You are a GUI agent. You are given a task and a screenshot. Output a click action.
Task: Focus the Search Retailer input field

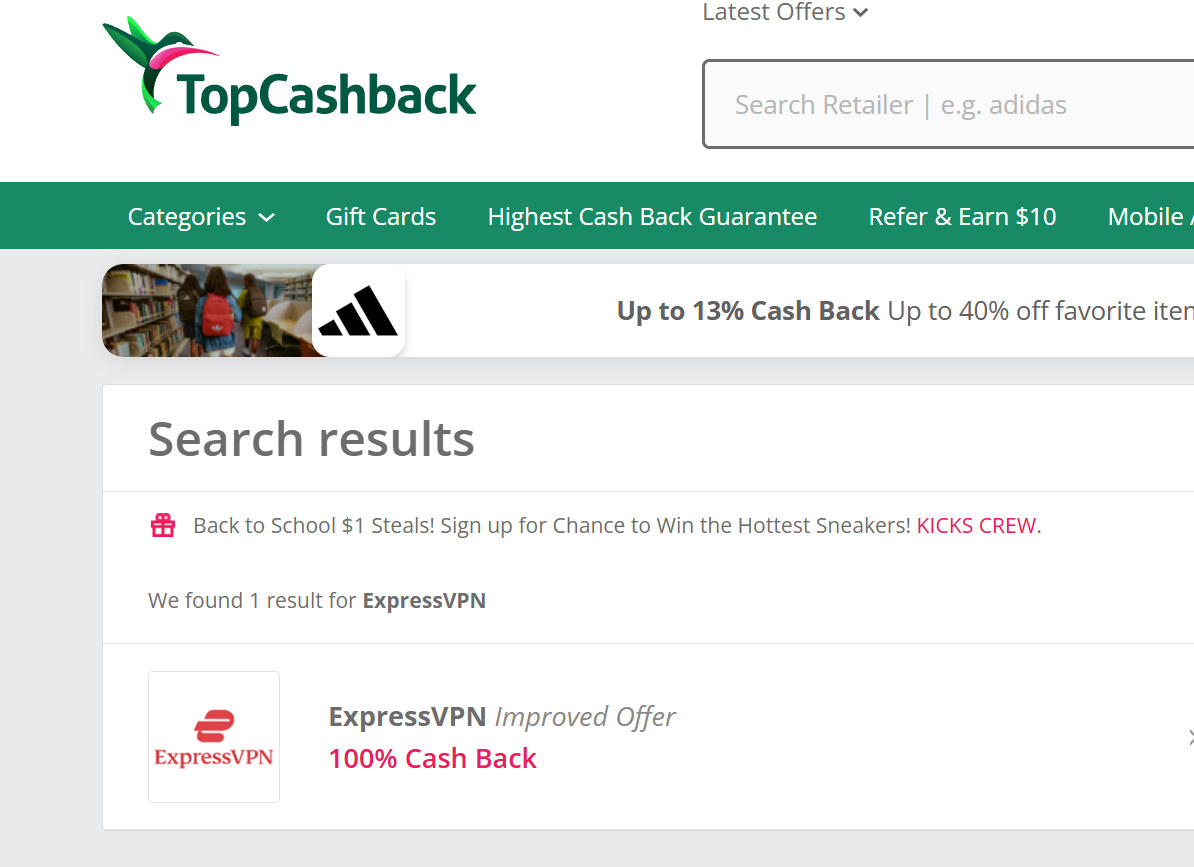[949, 104]
